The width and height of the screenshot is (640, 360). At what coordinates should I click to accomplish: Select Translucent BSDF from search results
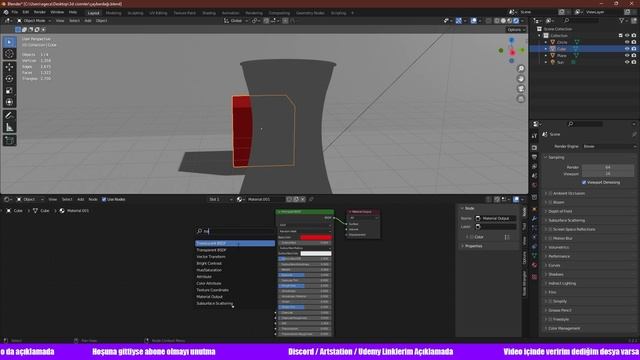(235, 244)
